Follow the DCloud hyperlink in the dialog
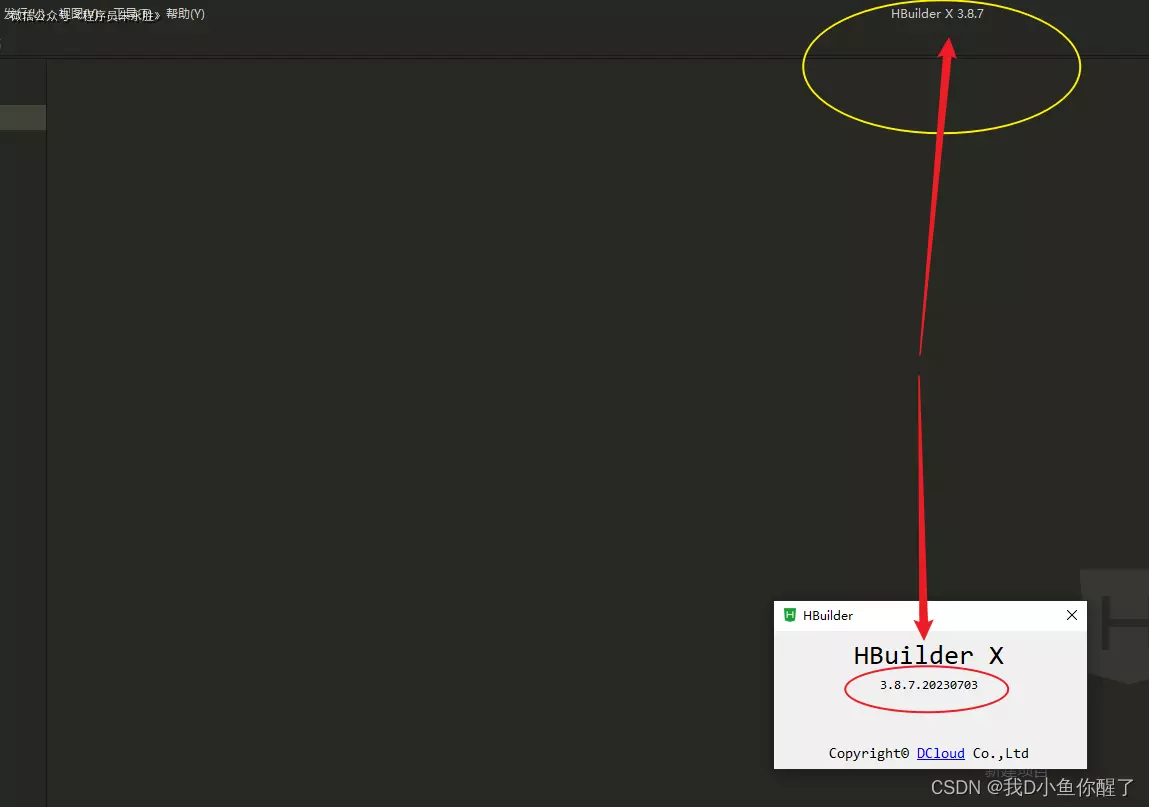The width and height of the screenshot is (1149, 807). [940, 753]
